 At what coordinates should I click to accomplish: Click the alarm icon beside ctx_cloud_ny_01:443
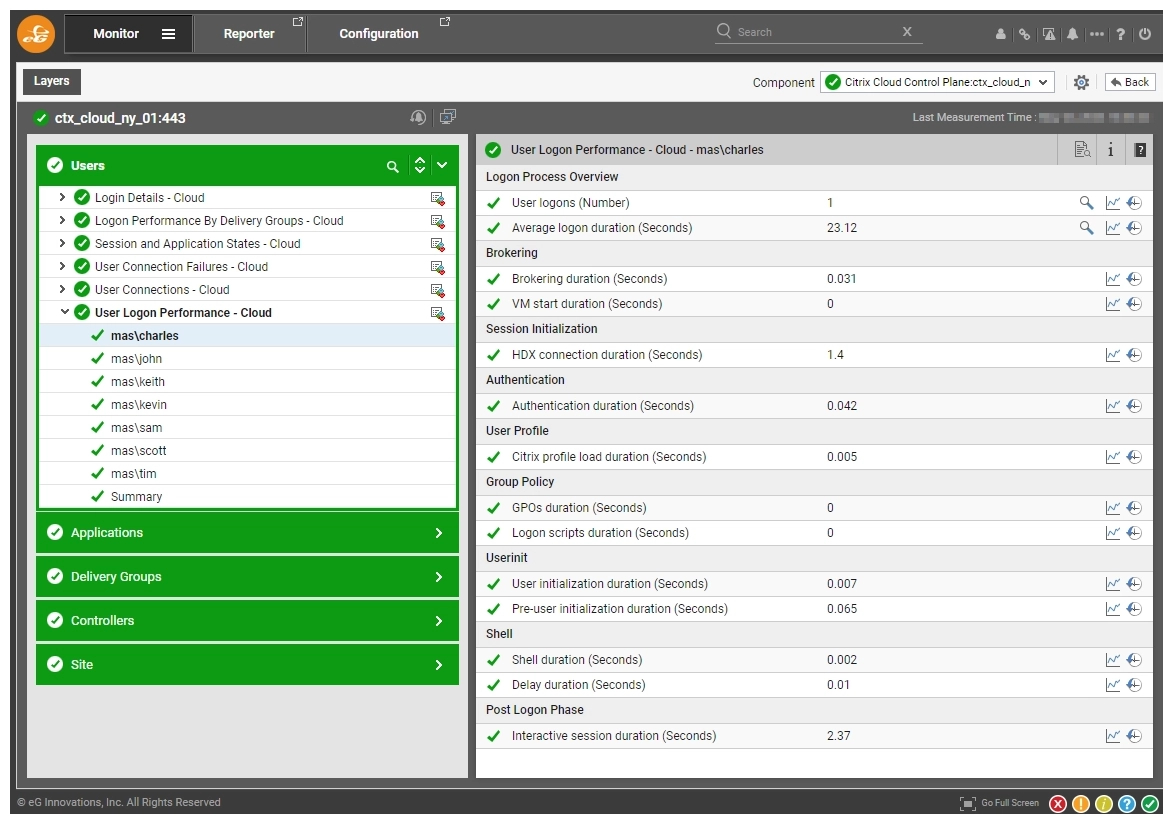click(418, 117)
